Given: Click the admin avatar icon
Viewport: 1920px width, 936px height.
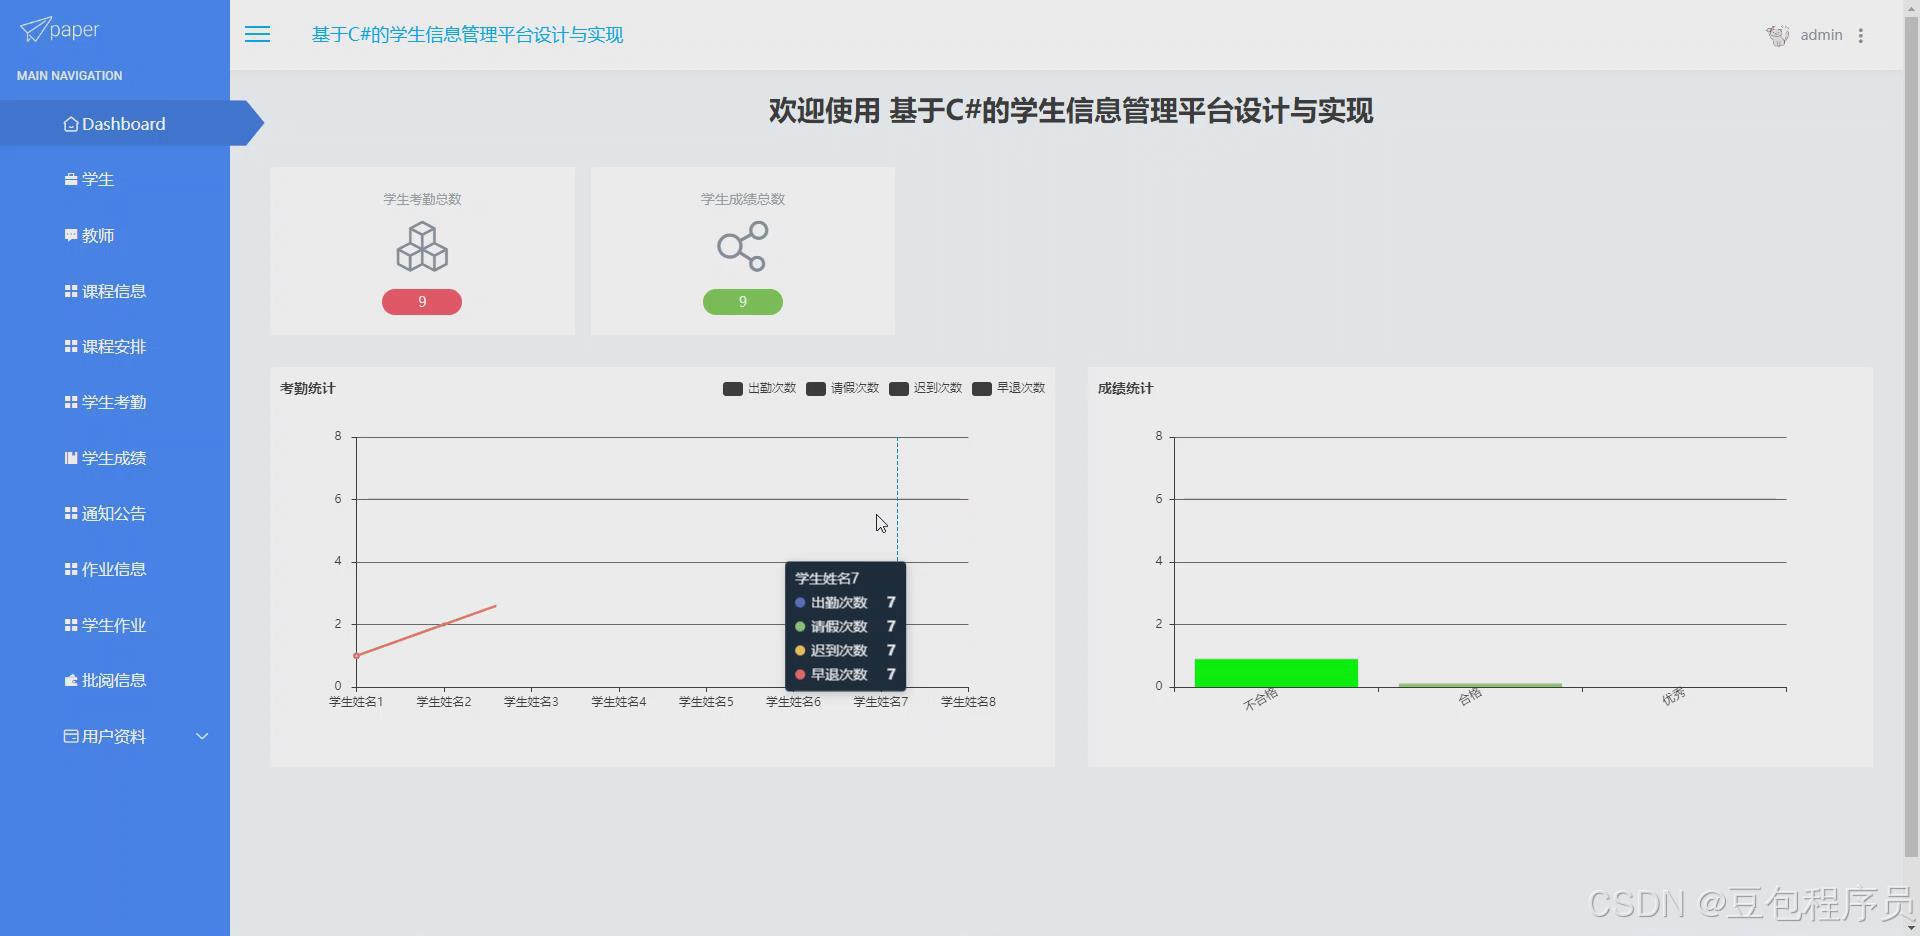Looking at the screenshot, I should (1777, 34).
